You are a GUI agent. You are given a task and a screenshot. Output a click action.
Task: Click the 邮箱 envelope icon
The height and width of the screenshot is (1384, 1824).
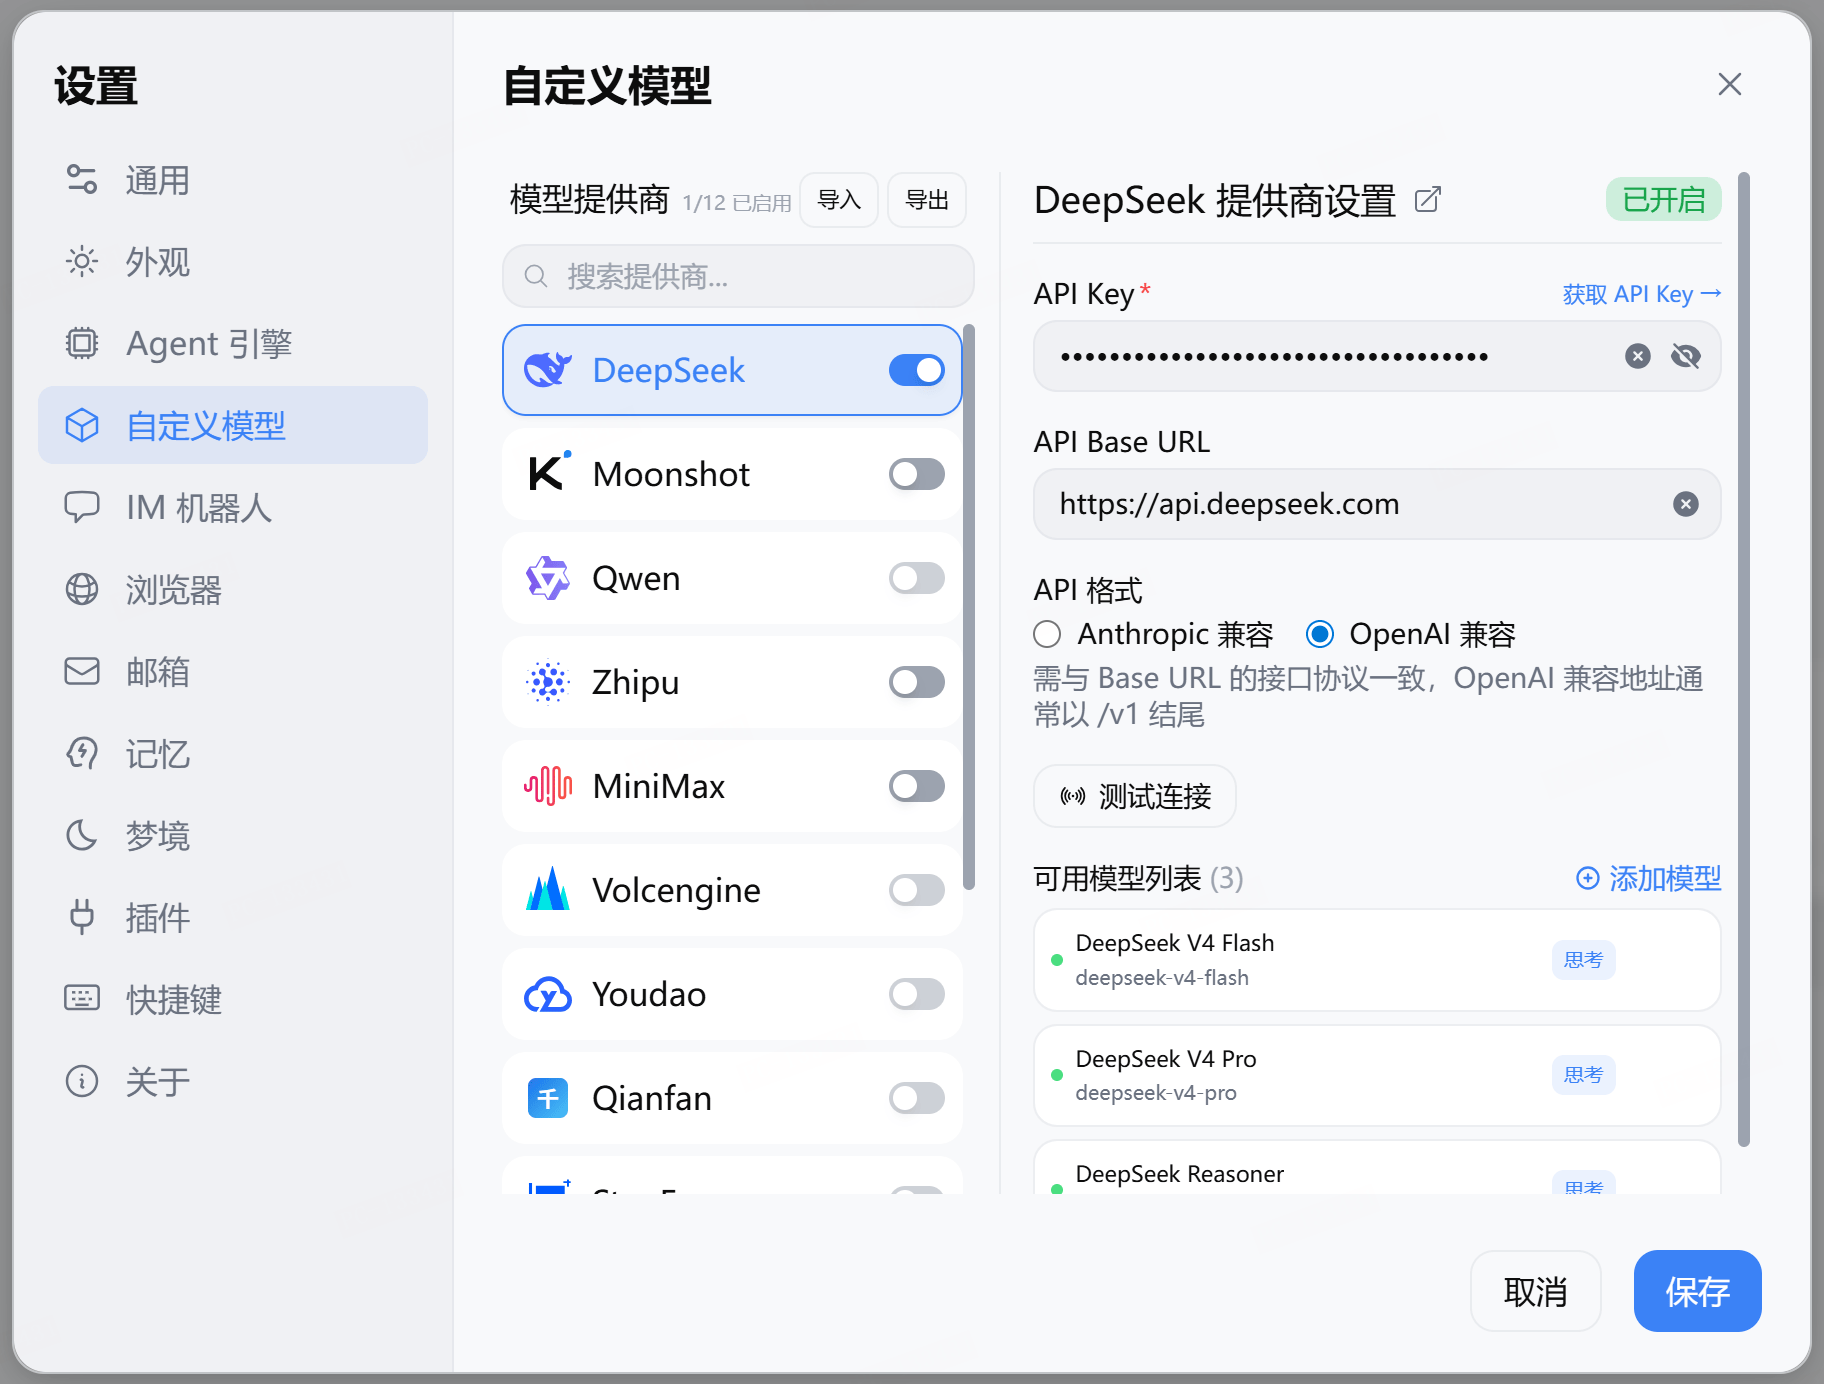coord(82,671)
